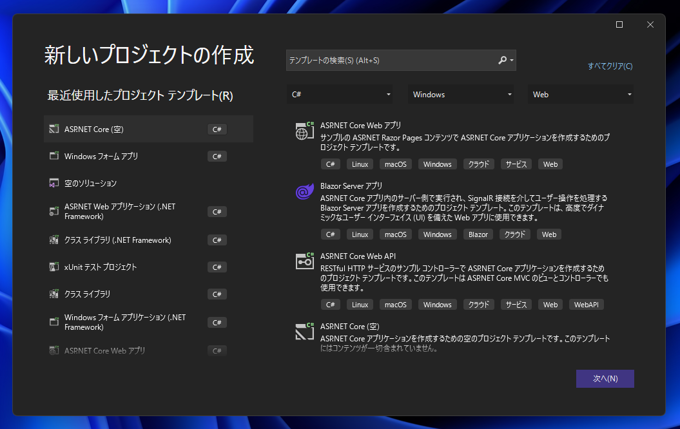The width and height of the screenshot is (680, 429).
Task: Select ASP.NET Core Web アプリ template title
Action: (360, 125)
